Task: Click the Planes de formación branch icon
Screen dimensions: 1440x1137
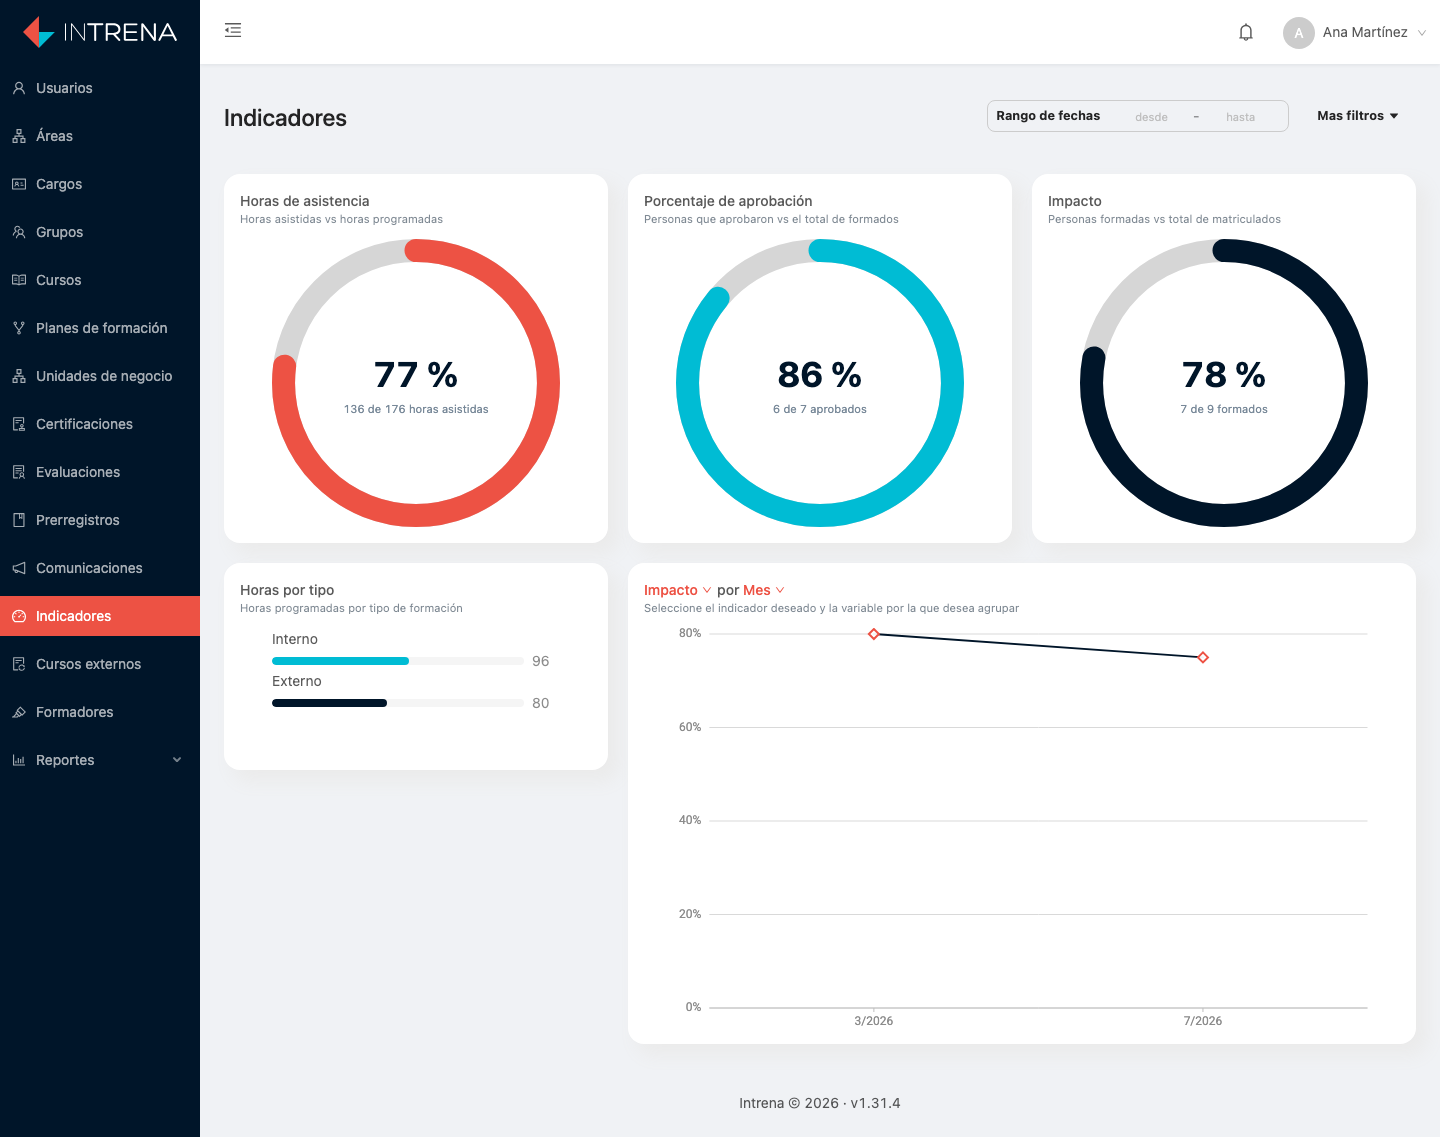Action: coord(19,328)
